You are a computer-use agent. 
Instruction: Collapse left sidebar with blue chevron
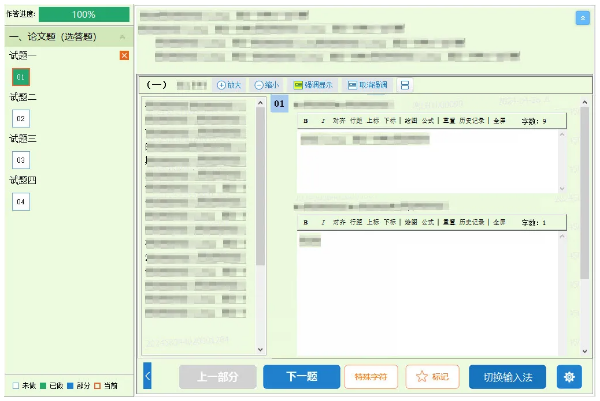click(148, 376)
